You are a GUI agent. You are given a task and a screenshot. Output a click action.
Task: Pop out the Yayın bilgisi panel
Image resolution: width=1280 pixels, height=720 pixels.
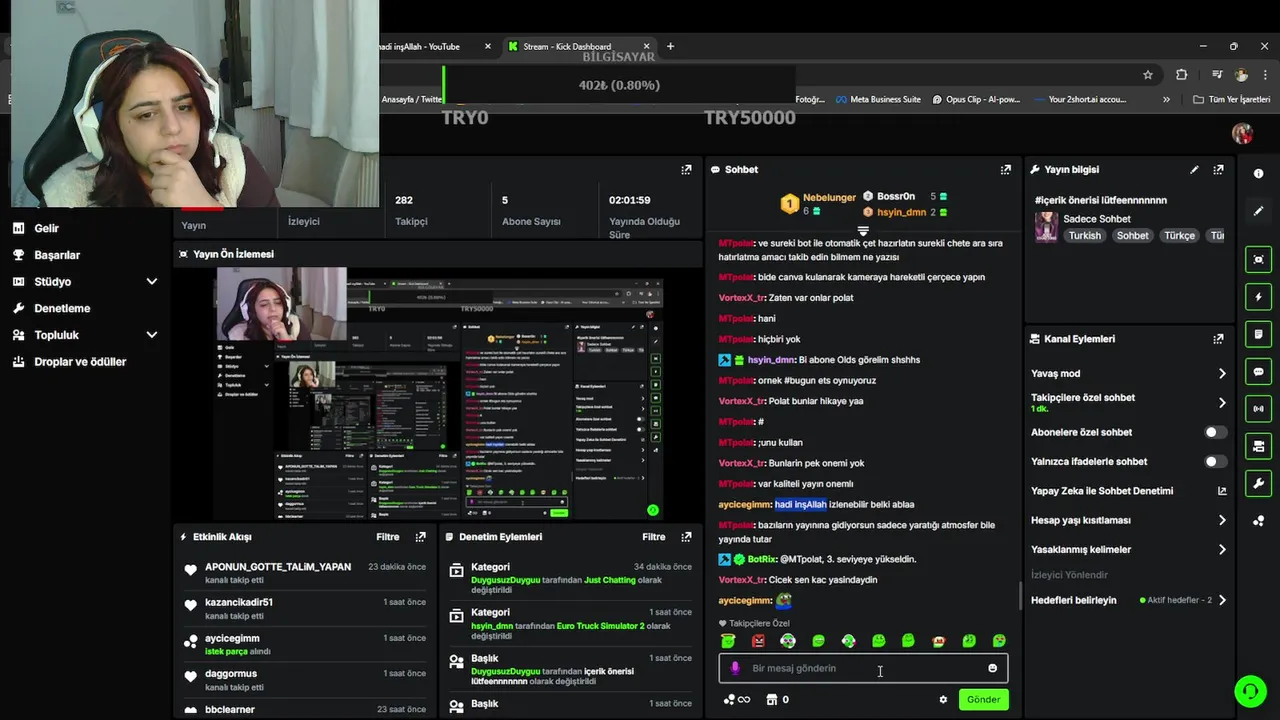click(x=1218, y=170)
